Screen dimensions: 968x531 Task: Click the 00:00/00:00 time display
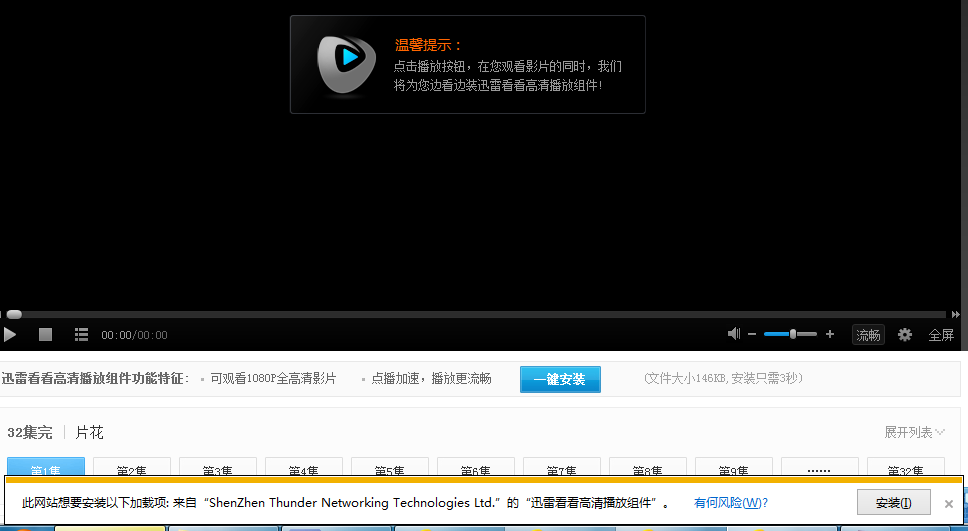[x=134, y=335]
